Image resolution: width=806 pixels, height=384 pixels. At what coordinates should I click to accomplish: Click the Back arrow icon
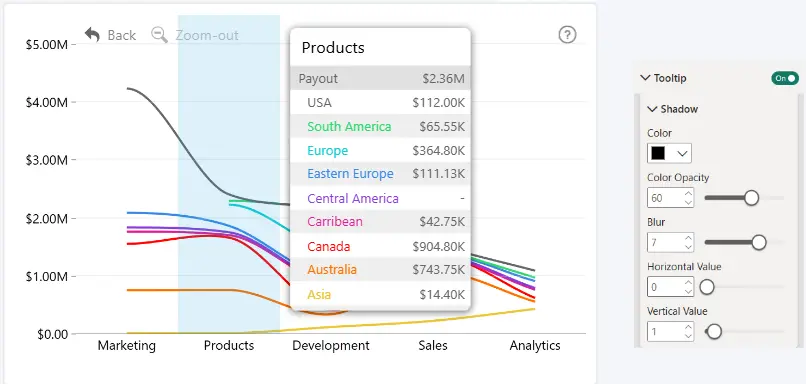coord(92,35)
